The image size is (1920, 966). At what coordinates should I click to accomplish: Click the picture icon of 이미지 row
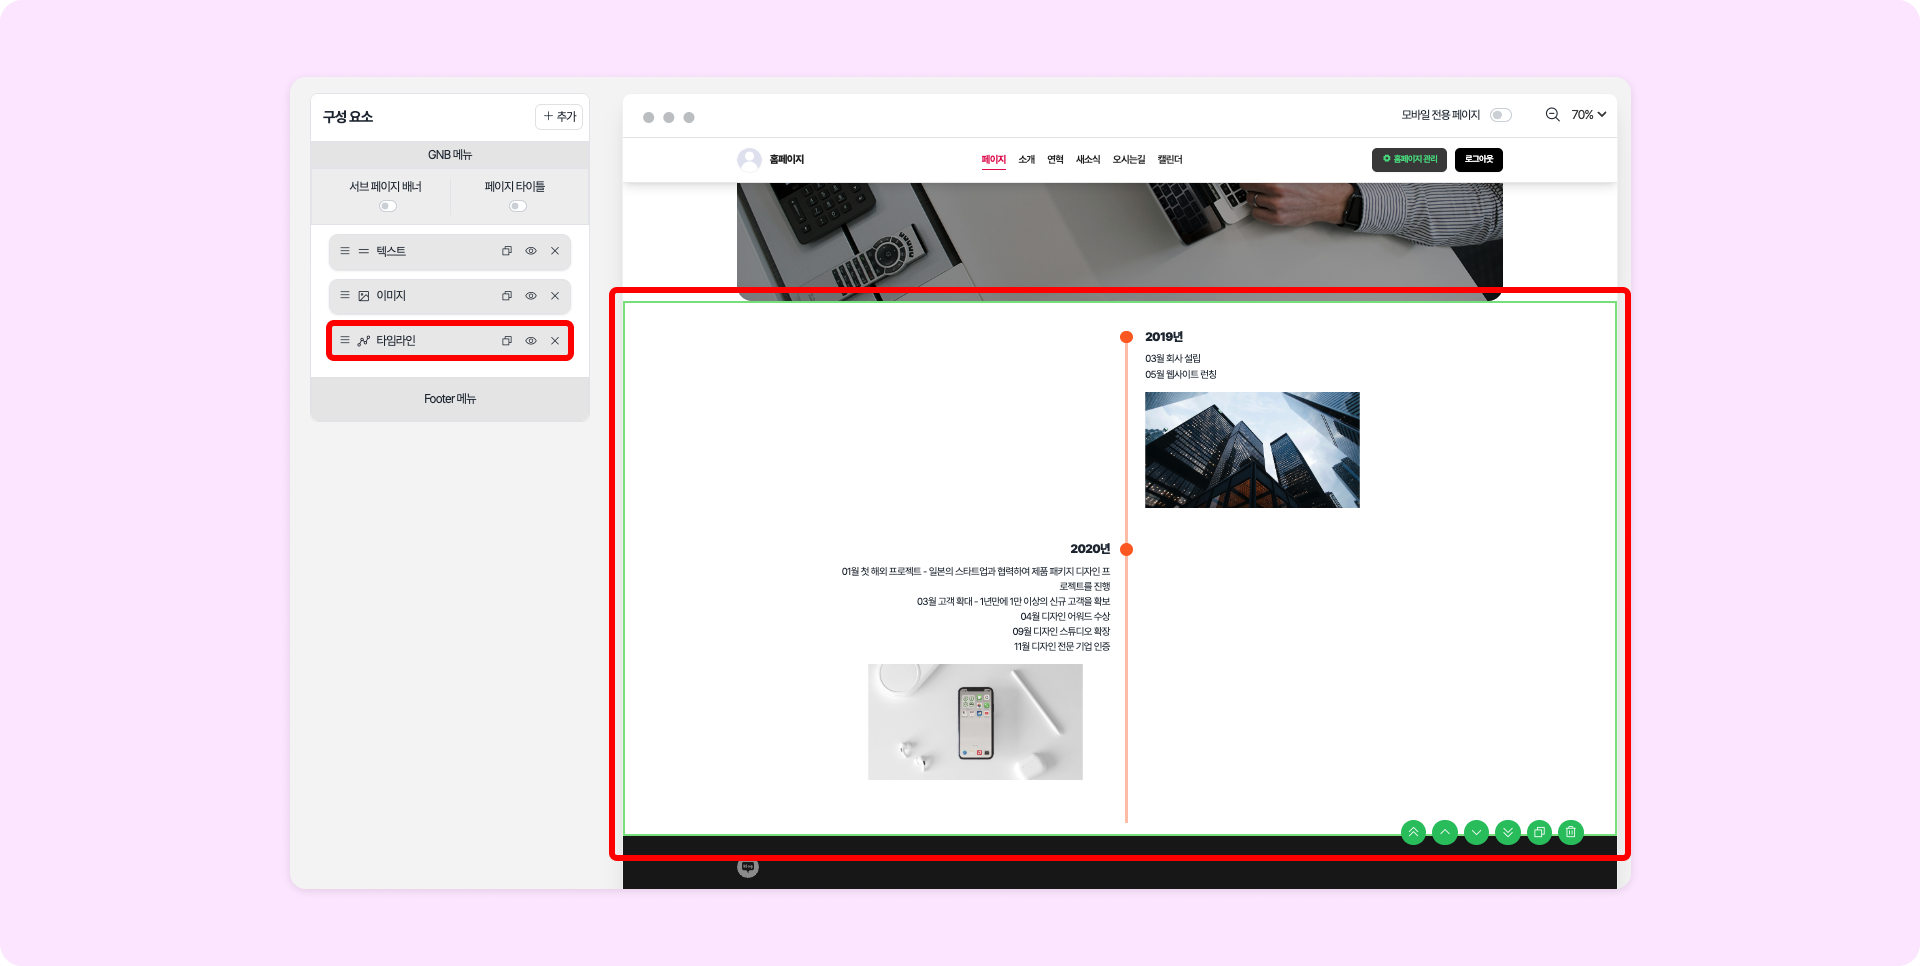(364, 296)
